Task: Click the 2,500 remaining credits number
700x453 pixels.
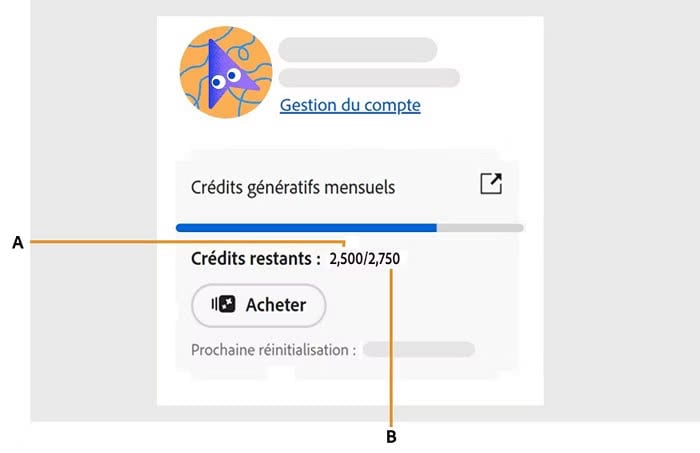Action: (346, 259)
